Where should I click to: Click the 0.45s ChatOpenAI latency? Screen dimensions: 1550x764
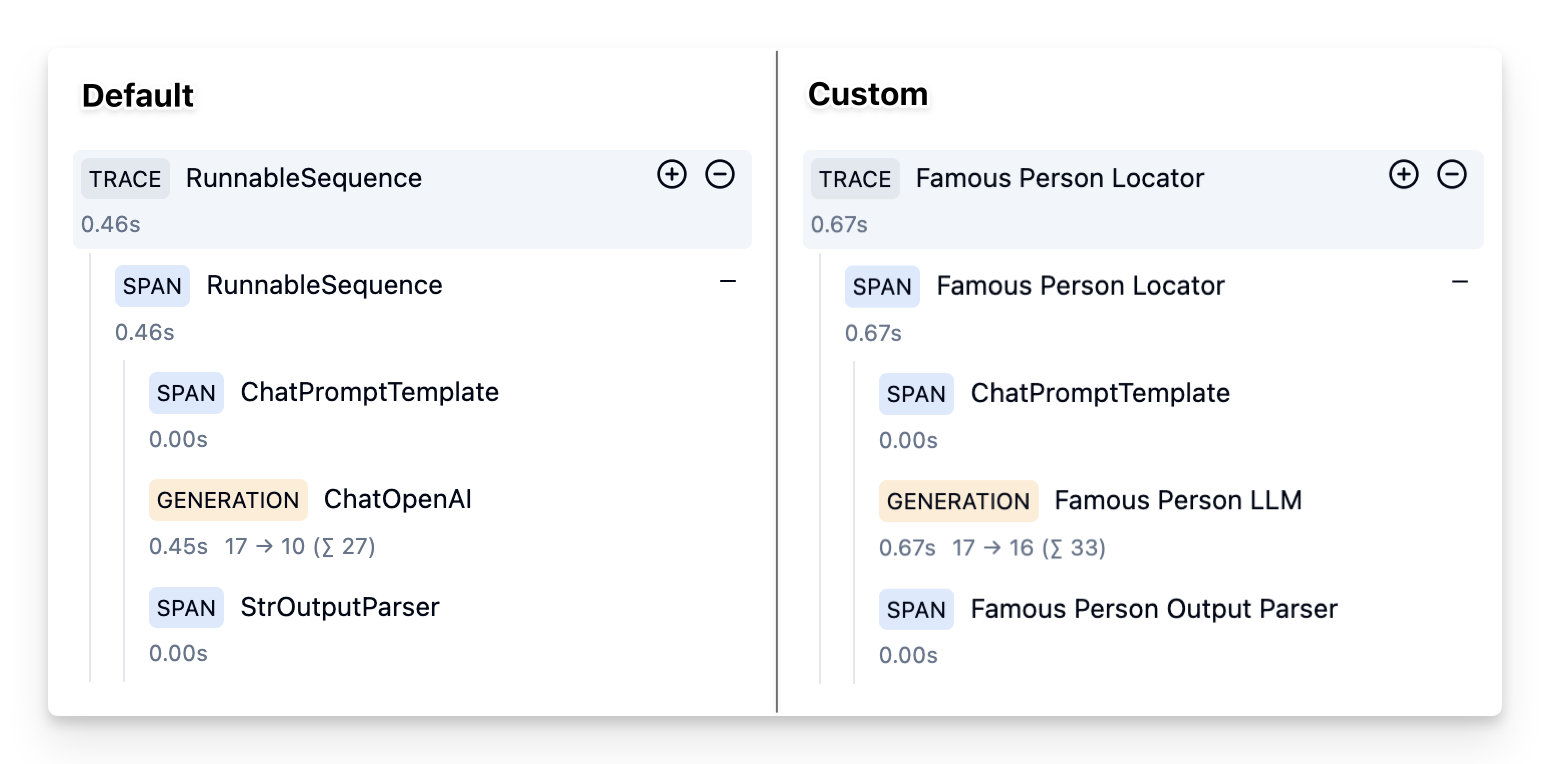click(x=178, y=547)
